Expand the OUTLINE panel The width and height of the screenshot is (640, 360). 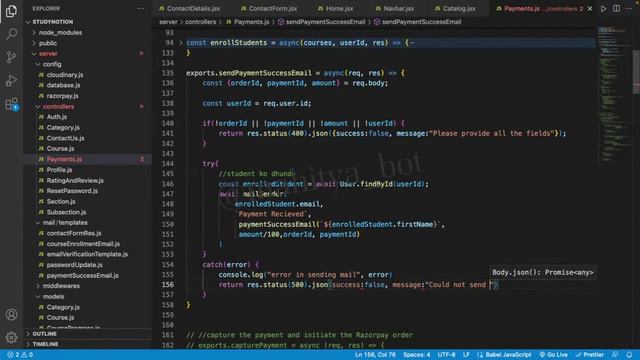88,334
